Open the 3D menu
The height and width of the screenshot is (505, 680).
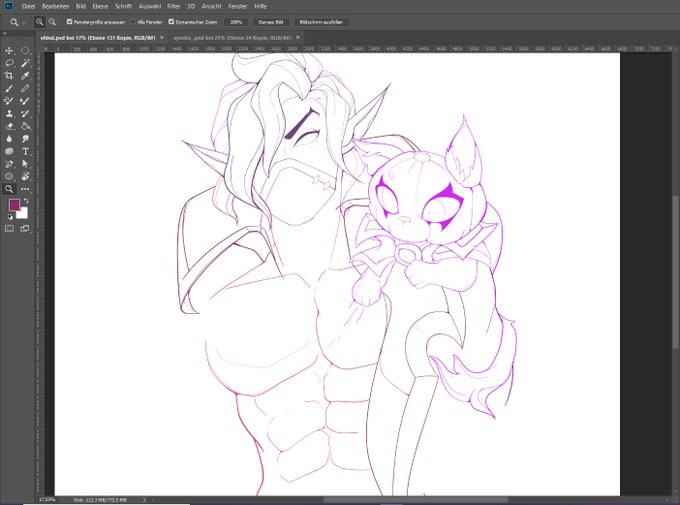191,7
